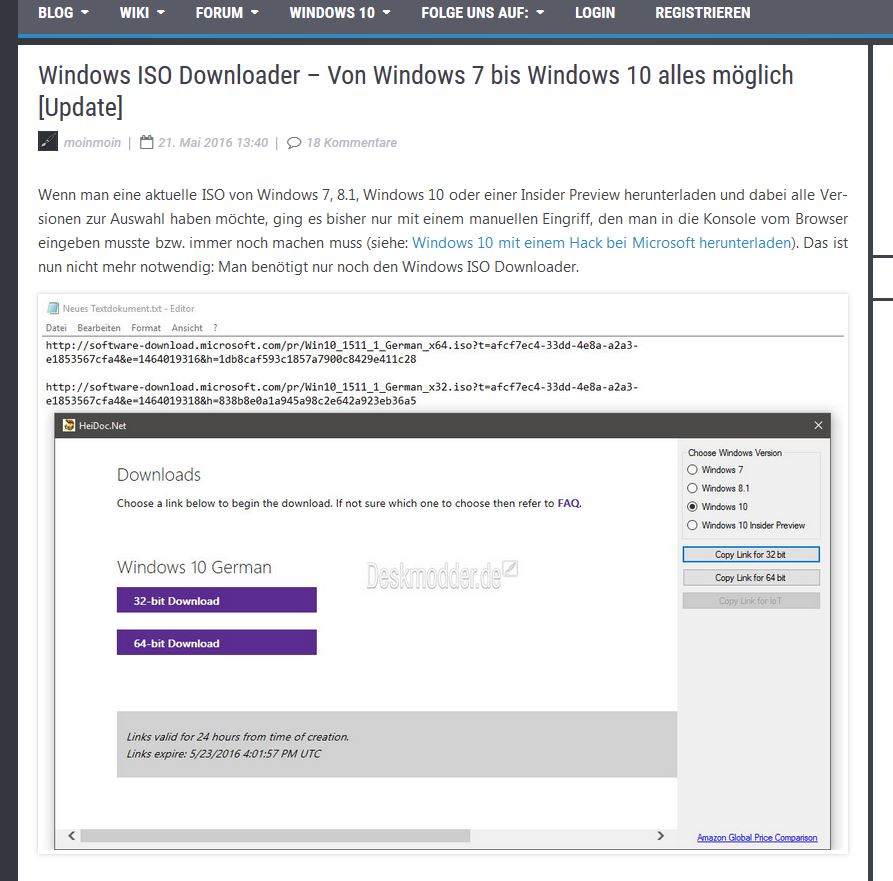Open the Format menu in Editor
The width and height of the screenshot is (893, 881).
click(x=146, y=328)
